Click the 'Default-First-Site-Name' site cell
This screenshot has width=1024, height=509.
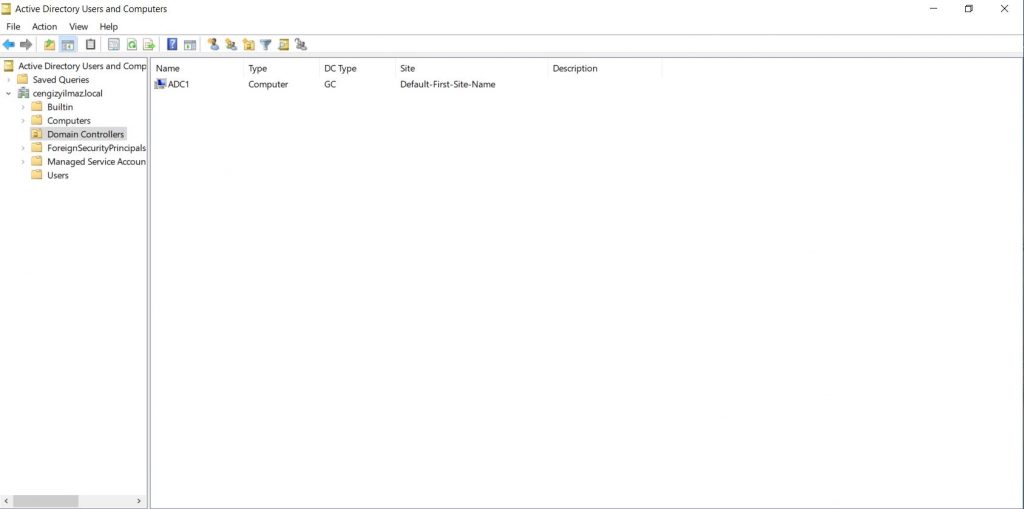click(447, 84)
